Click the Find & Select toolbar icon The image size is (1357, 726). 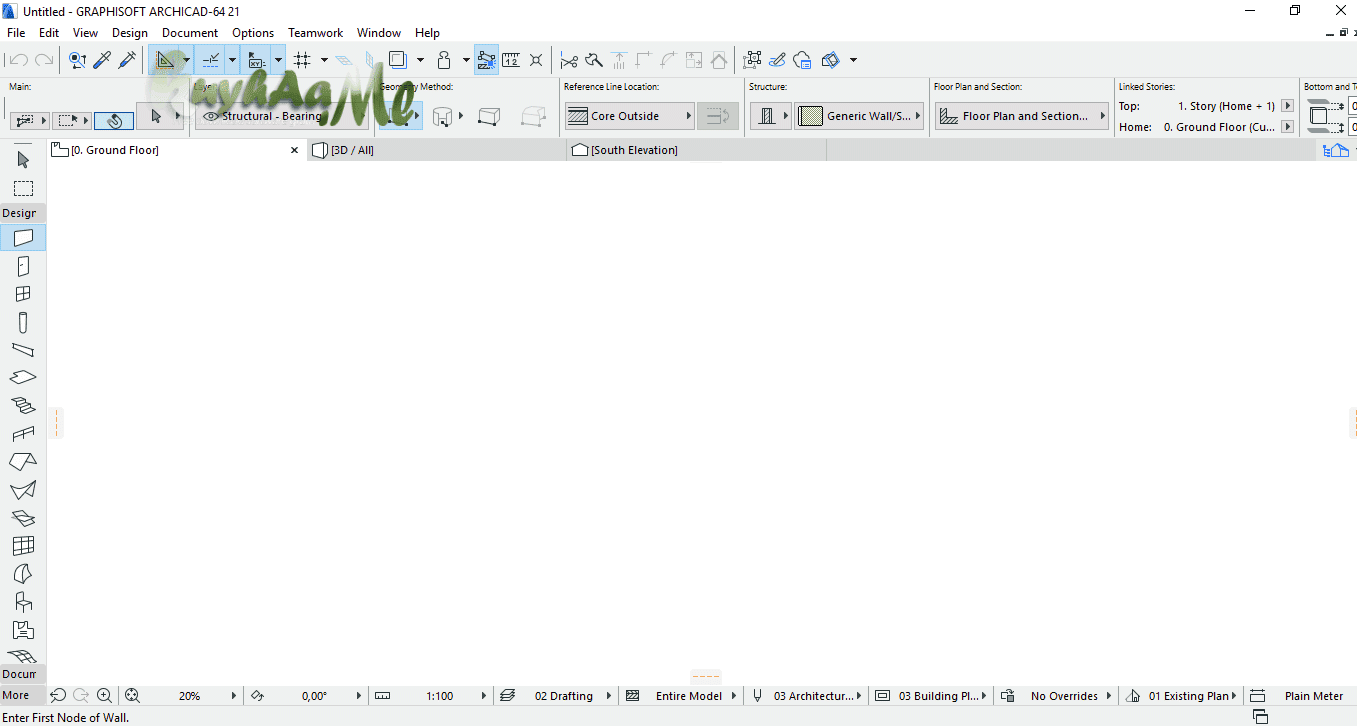tap(78, 60)
